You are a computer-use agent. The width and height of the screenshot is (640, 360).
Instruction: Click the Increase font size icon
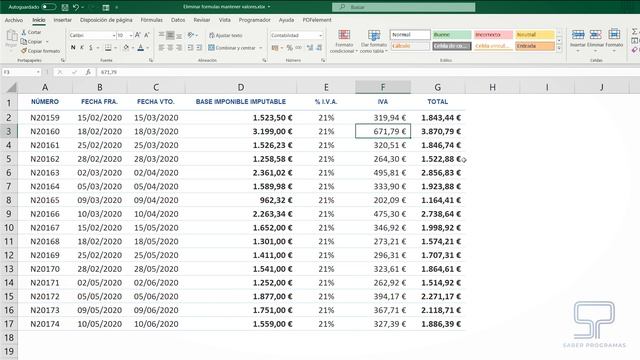(x=138, y=36)
